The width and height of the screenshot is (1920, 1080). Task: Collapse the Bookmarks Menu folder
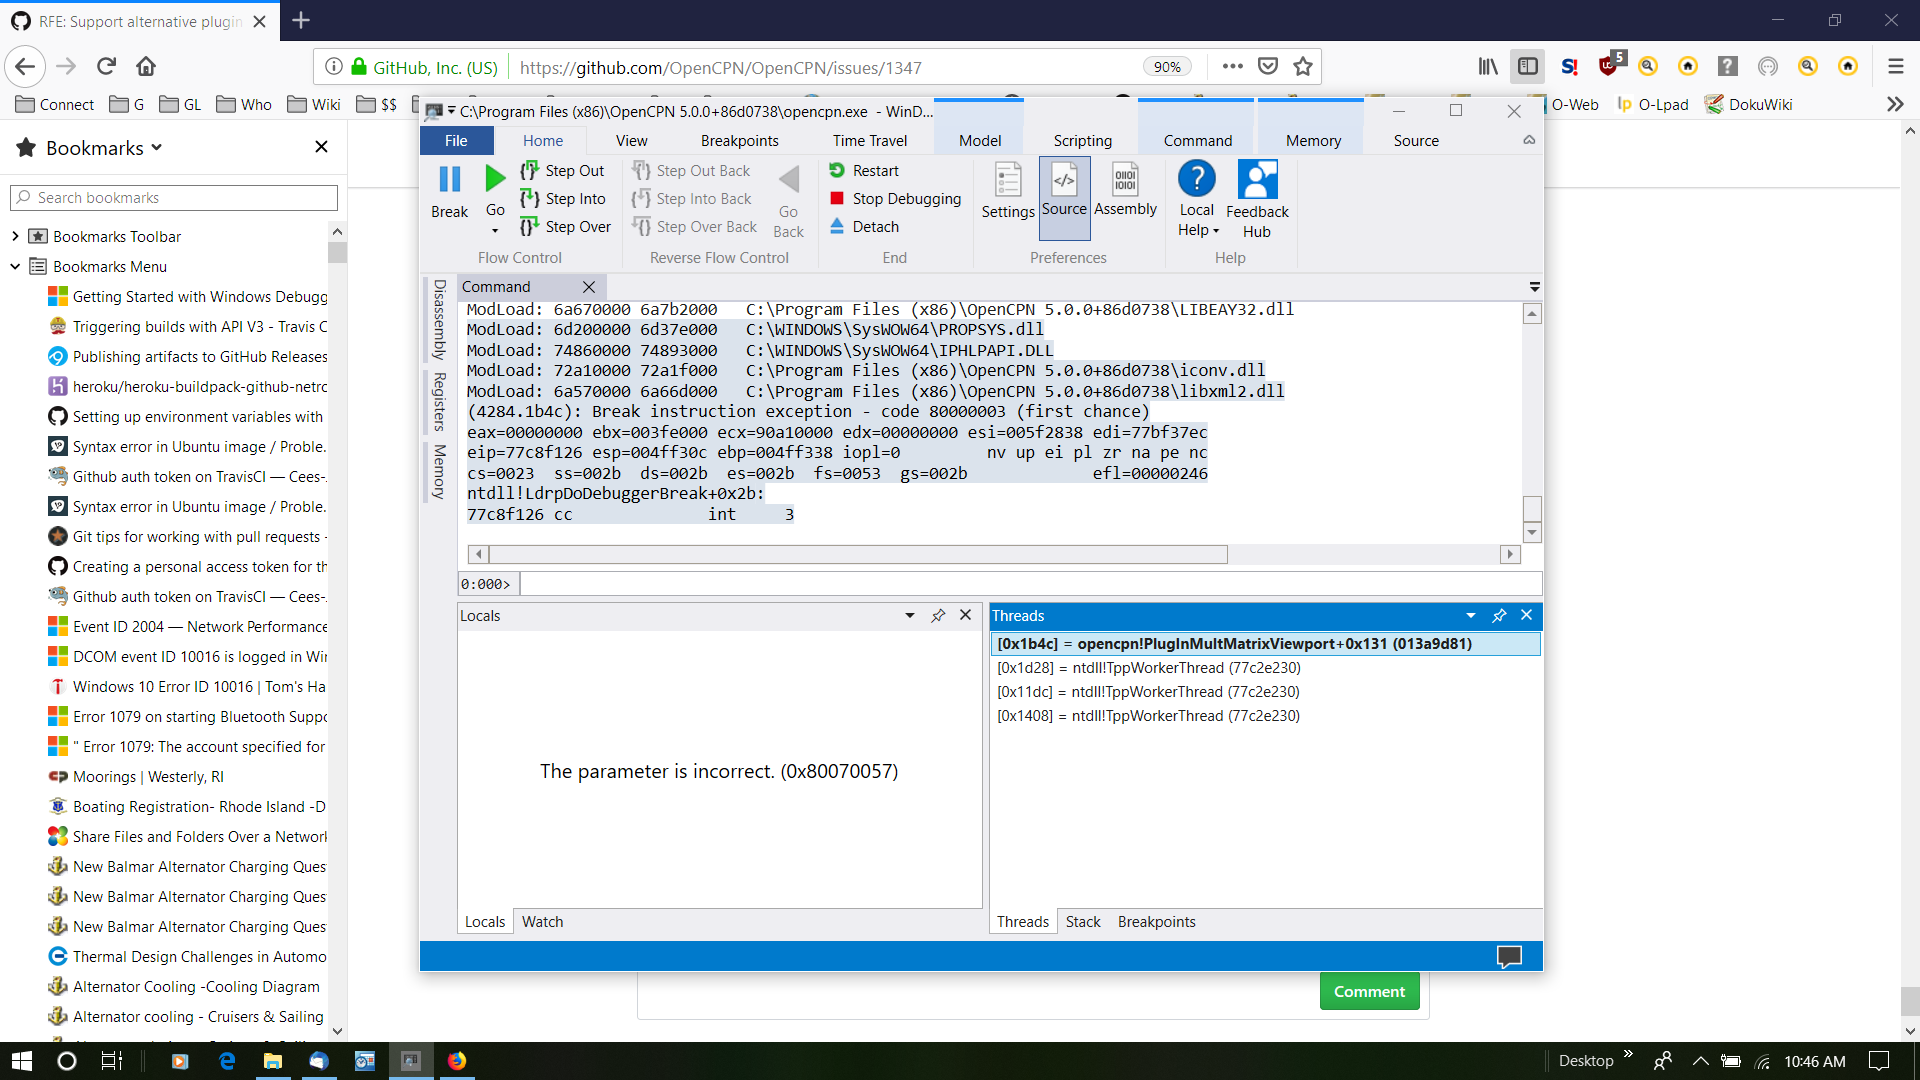click(x=14, y=266)
